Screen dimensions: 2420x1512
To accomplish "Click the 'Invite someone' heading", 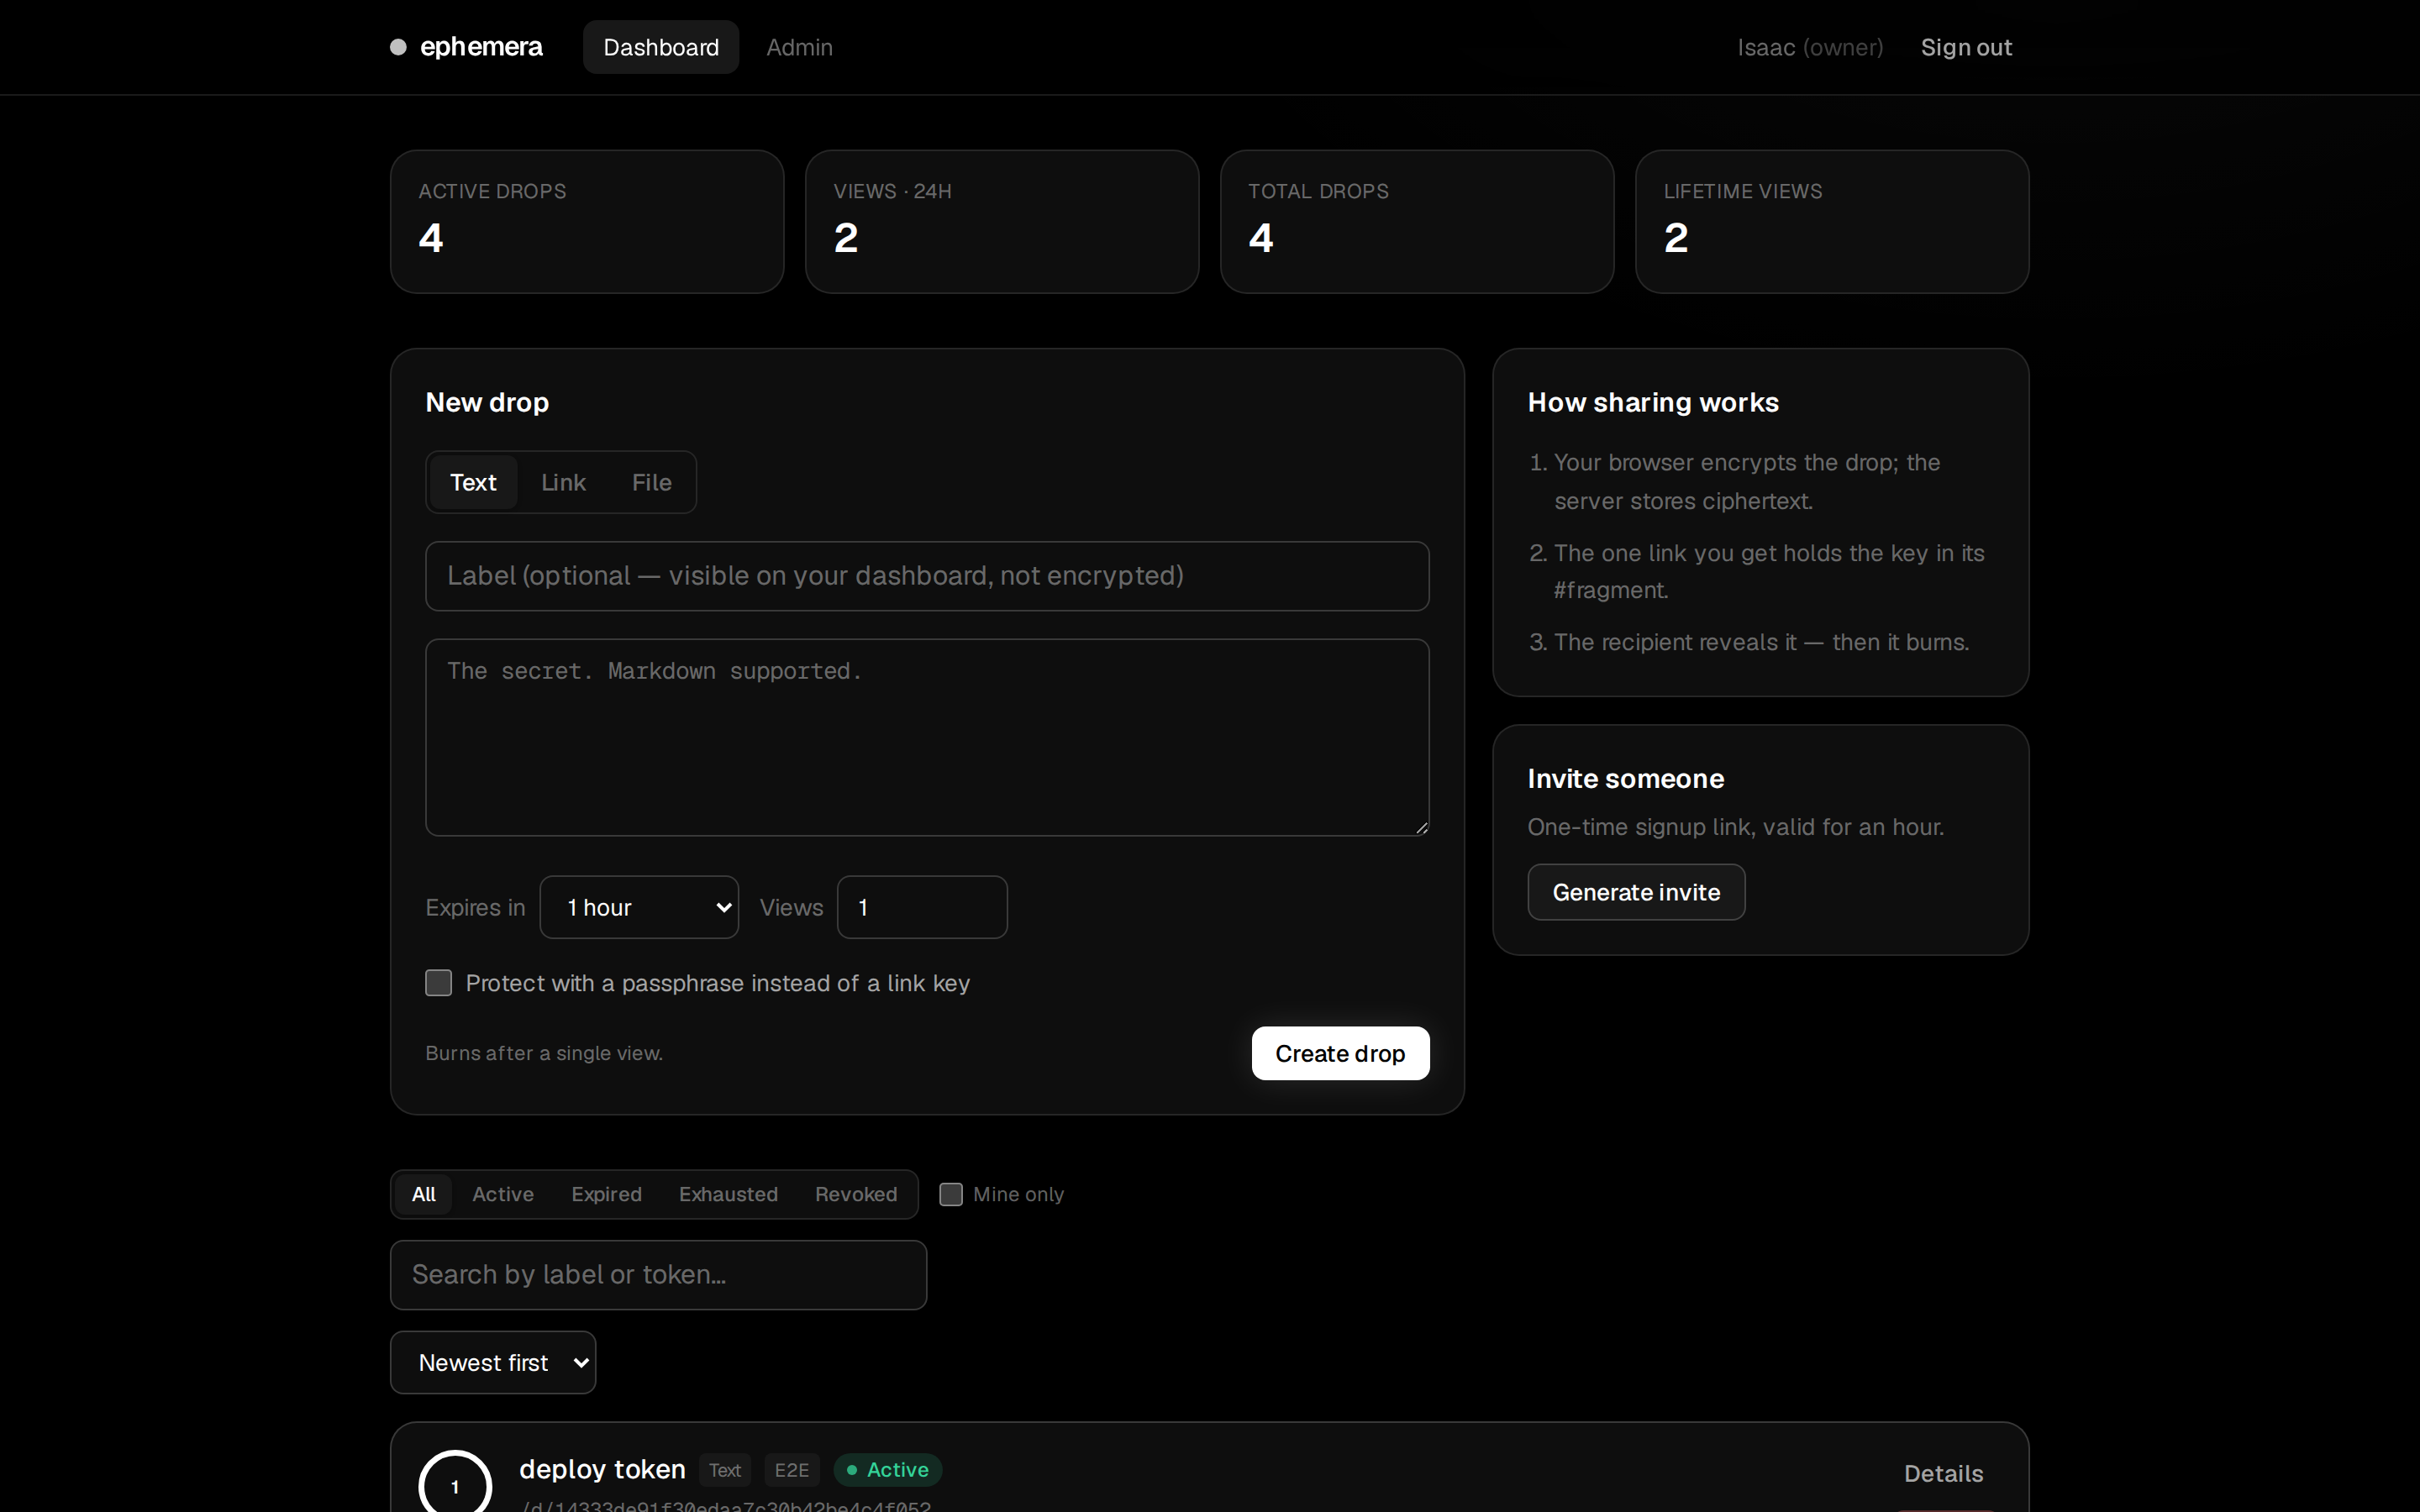I will tap(1626, 779).
